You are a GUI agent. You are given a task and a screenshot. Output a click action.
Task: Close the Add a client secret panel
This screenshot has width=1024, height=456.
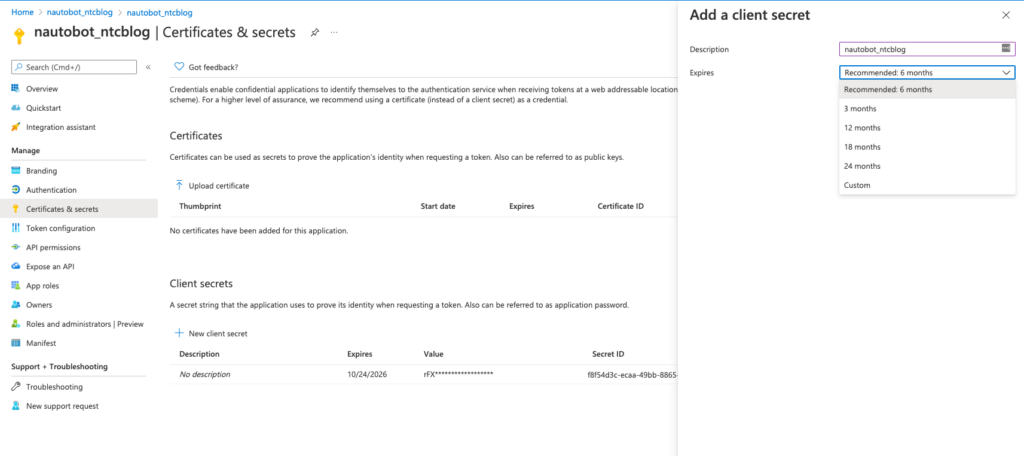coord(1006,15)
